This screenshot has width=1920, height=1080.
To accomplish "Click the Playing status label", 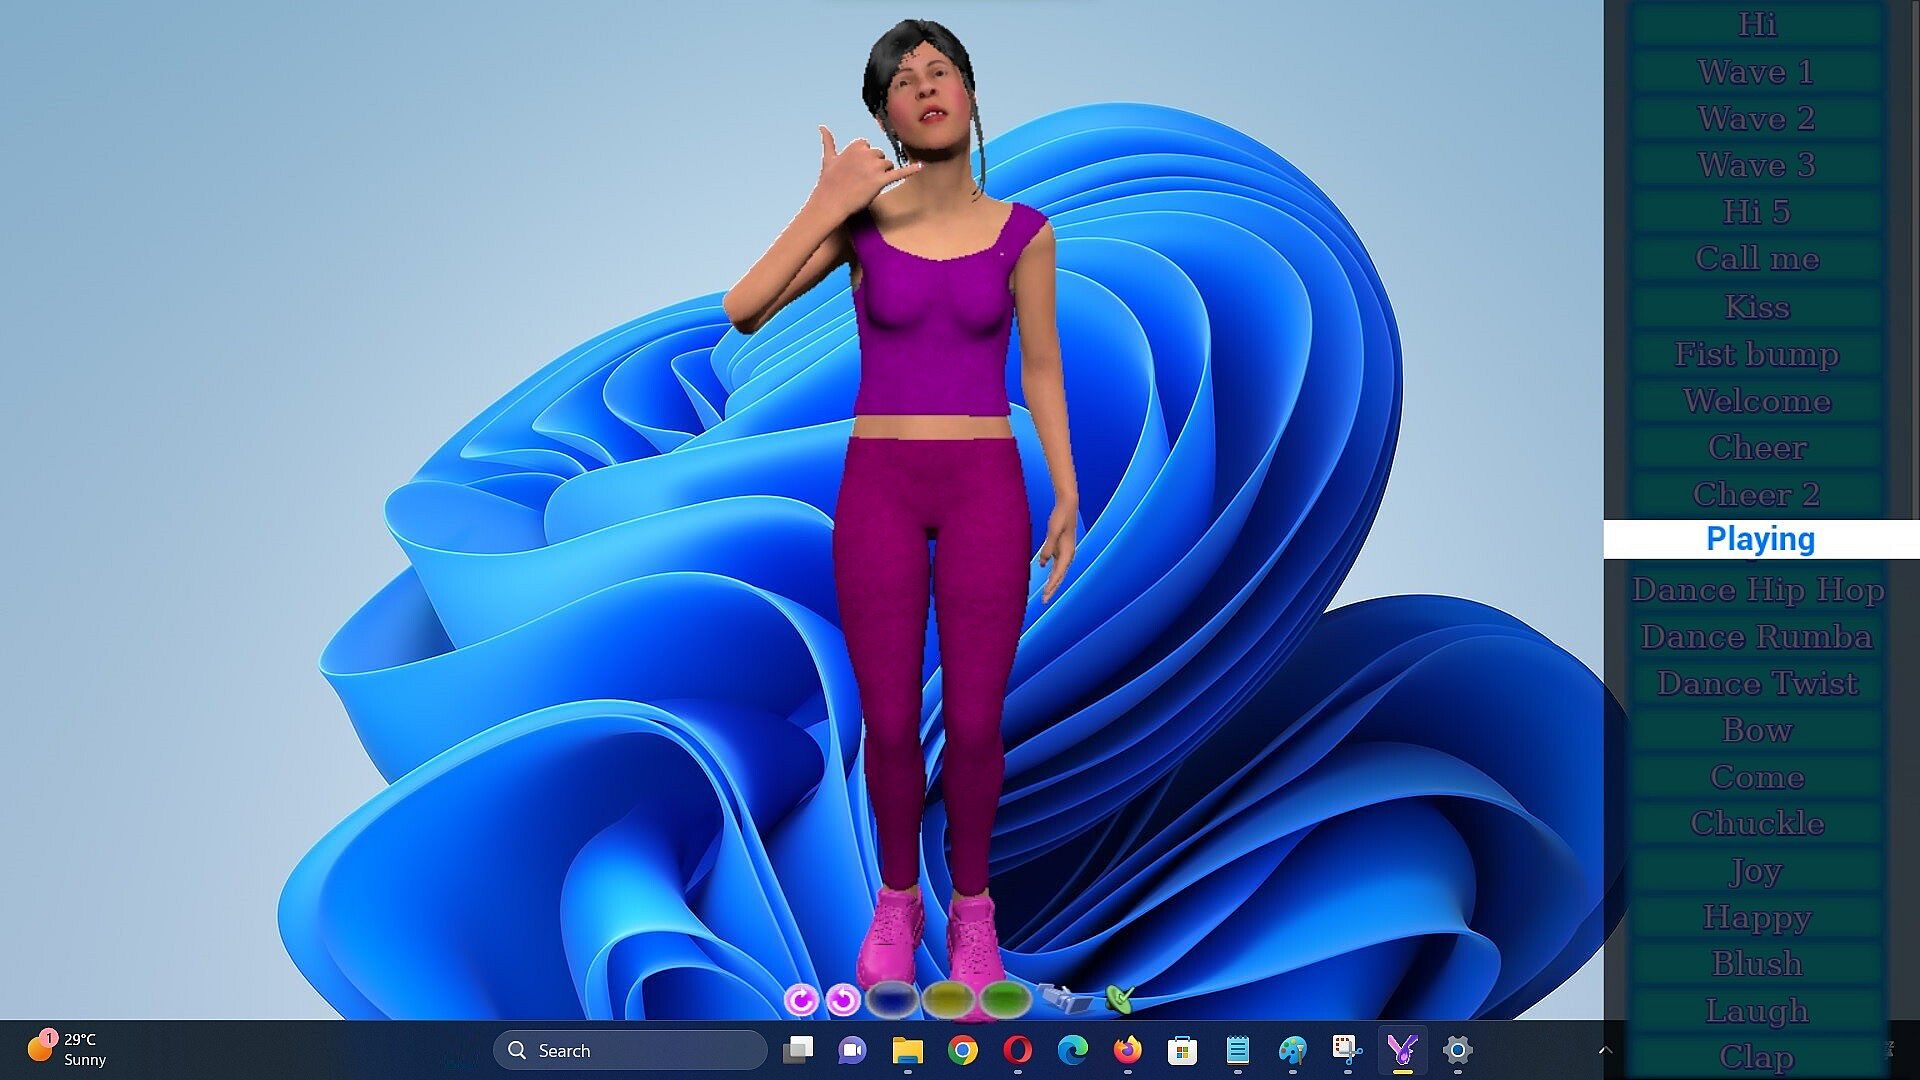I will coord(1760,539).
